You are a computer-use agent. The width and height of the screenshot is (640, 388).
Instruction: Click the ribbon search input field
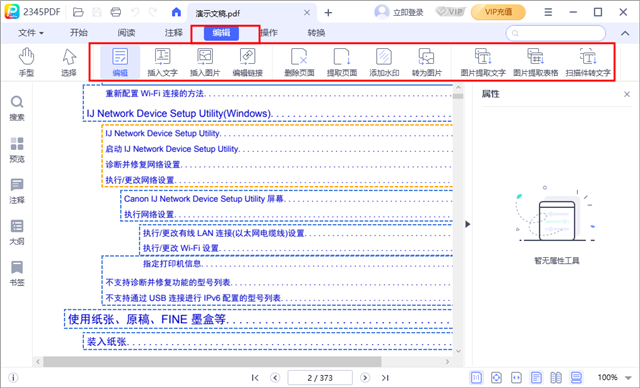(556, 33)
